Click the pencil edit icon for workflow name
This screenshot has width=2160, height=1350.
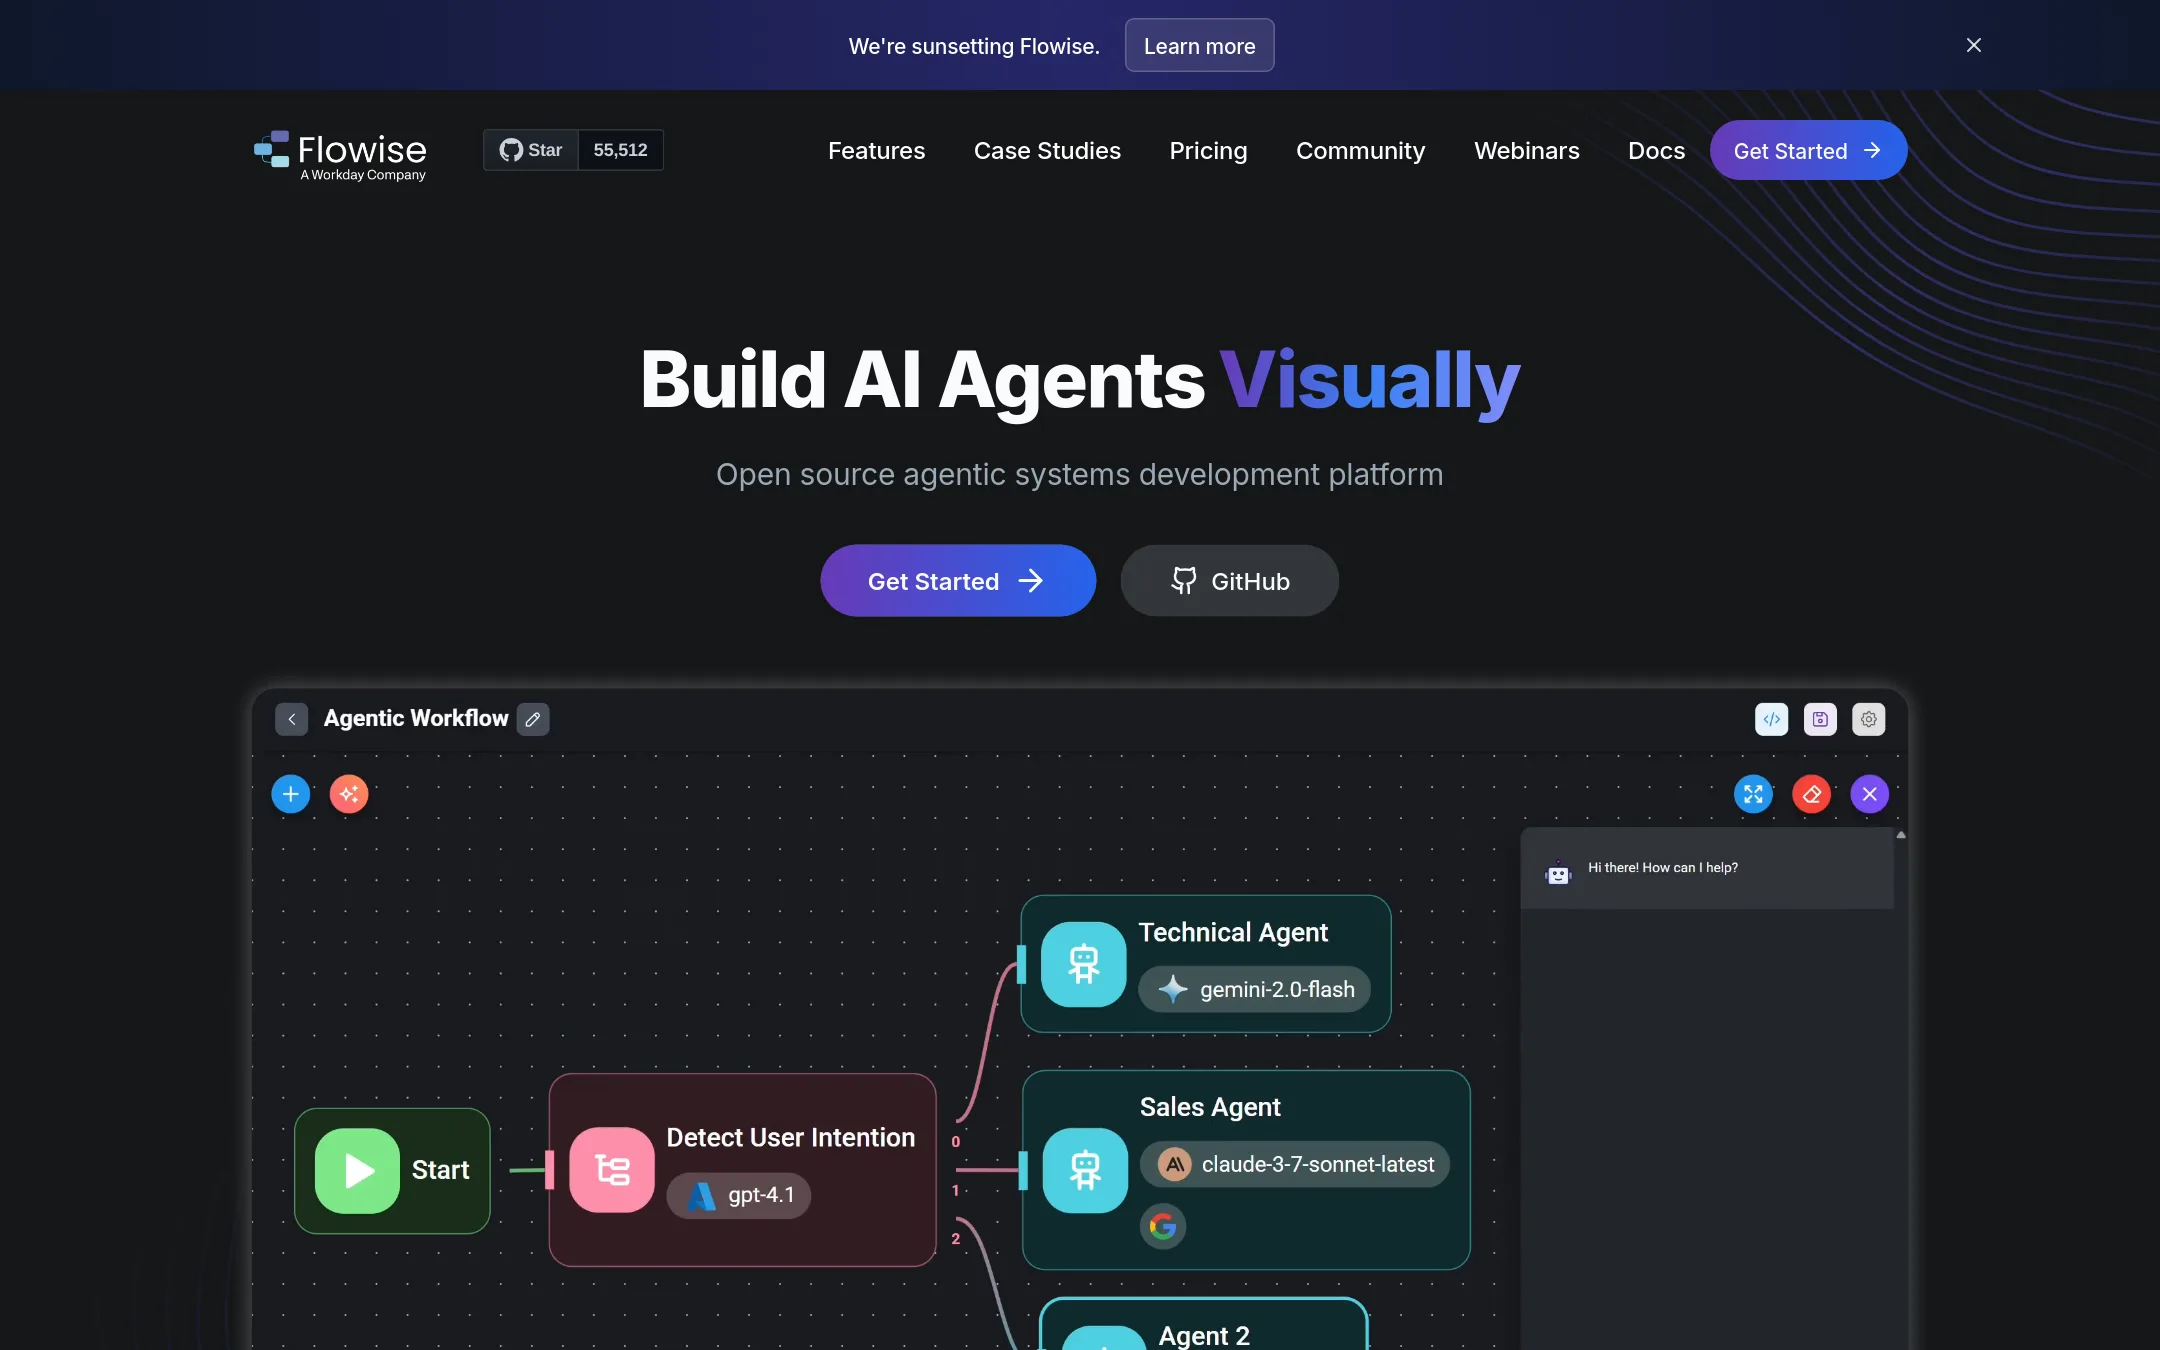point(533,719)
